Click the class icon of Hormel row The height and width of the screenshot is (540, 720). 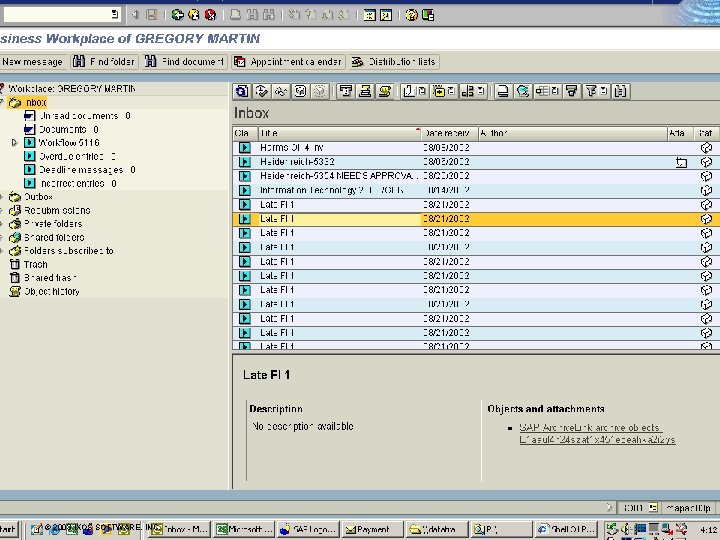coord(245,147)
